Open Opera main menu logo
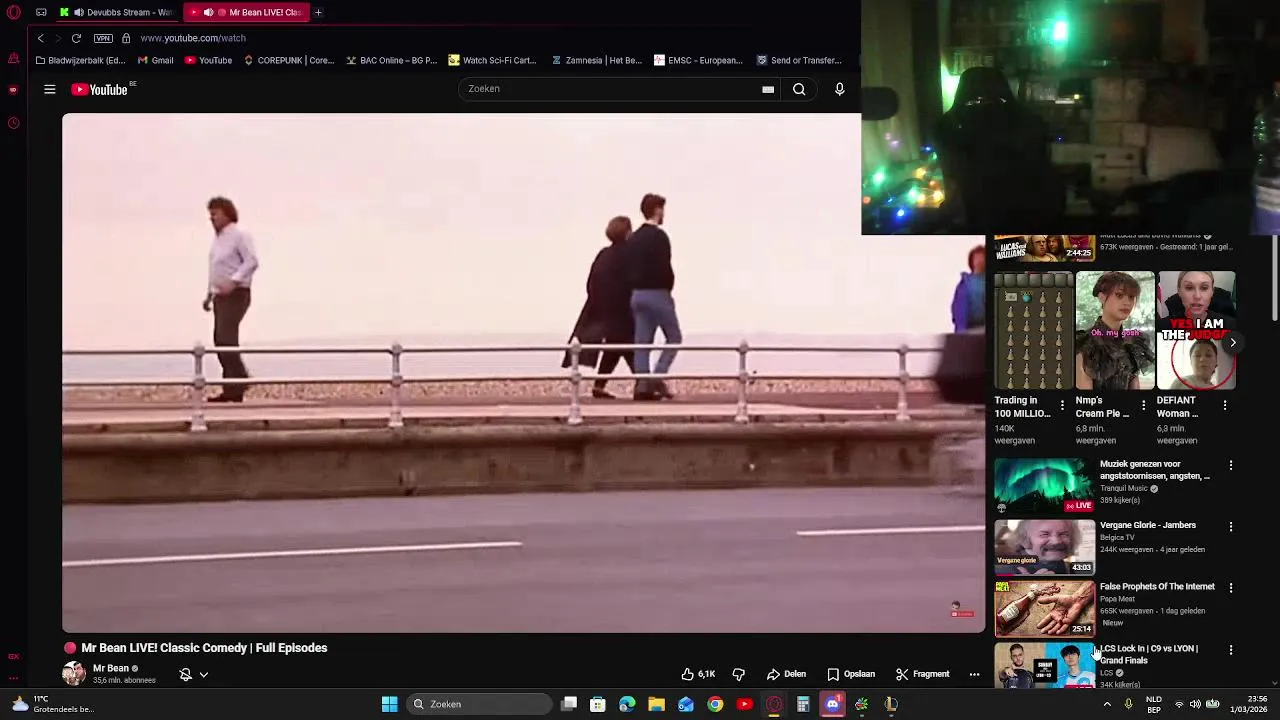The image size is (1280, 720). [14, 12]
